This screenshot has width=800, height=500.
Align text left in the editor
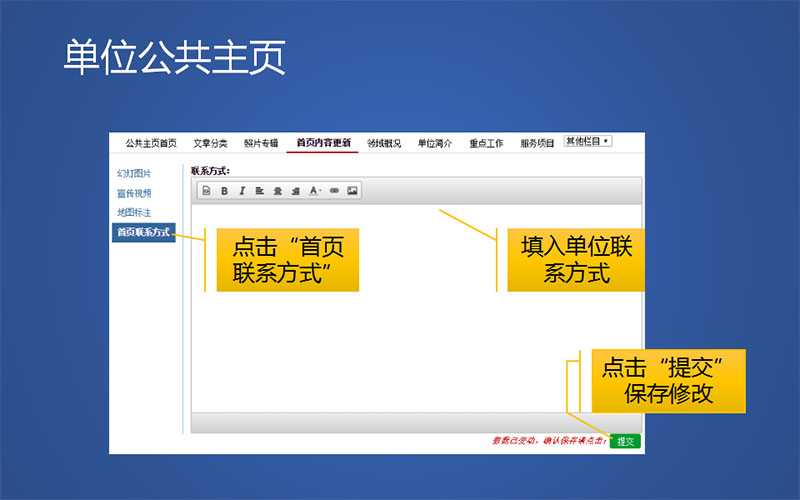click(259, 190)
